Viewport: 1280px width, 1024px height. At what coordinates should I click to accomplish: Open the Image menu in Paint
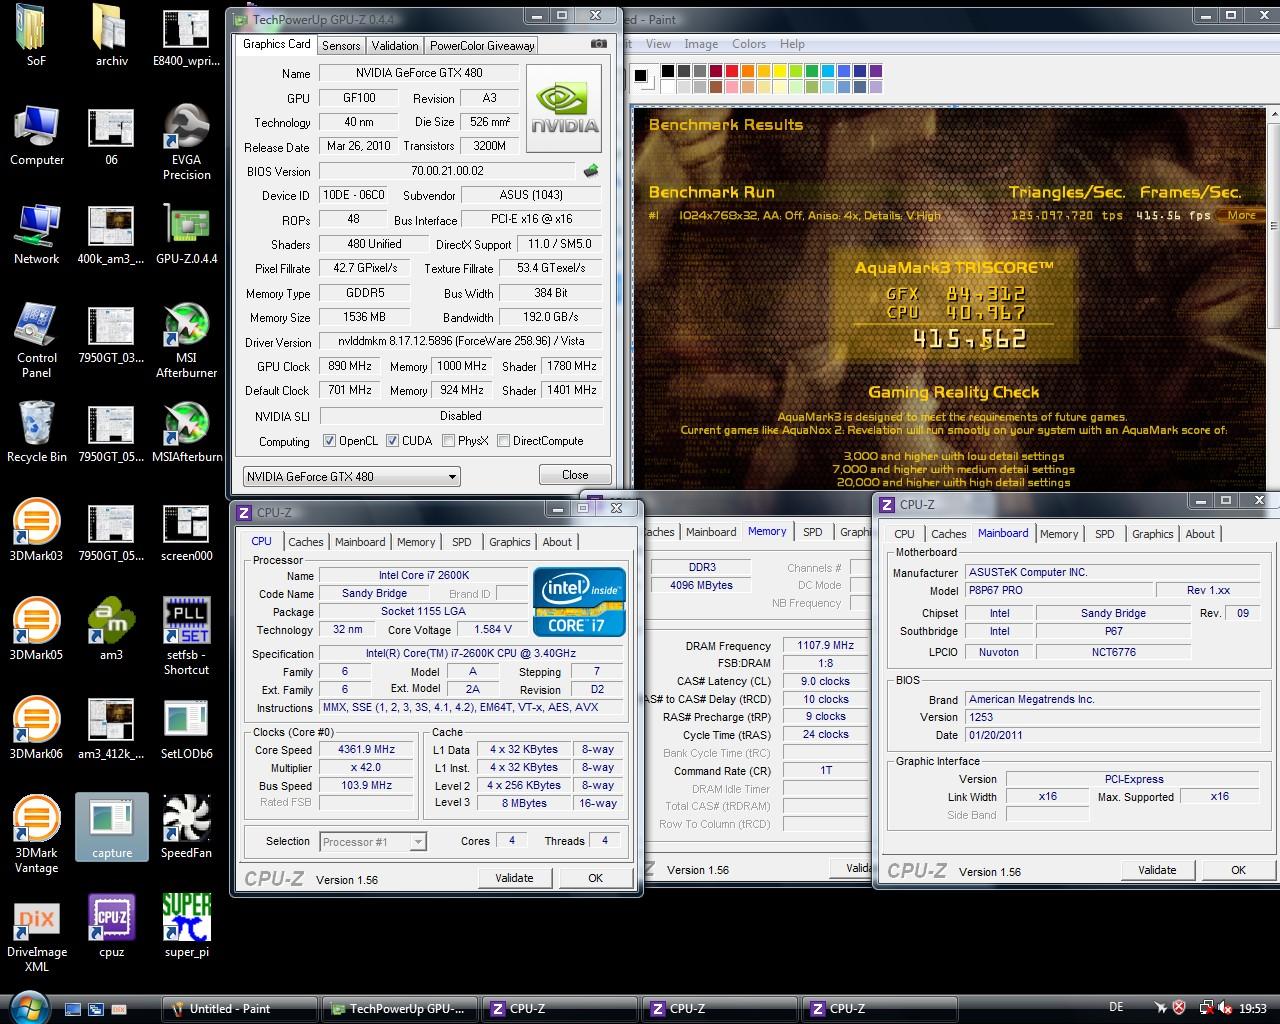tap(701, 44)
